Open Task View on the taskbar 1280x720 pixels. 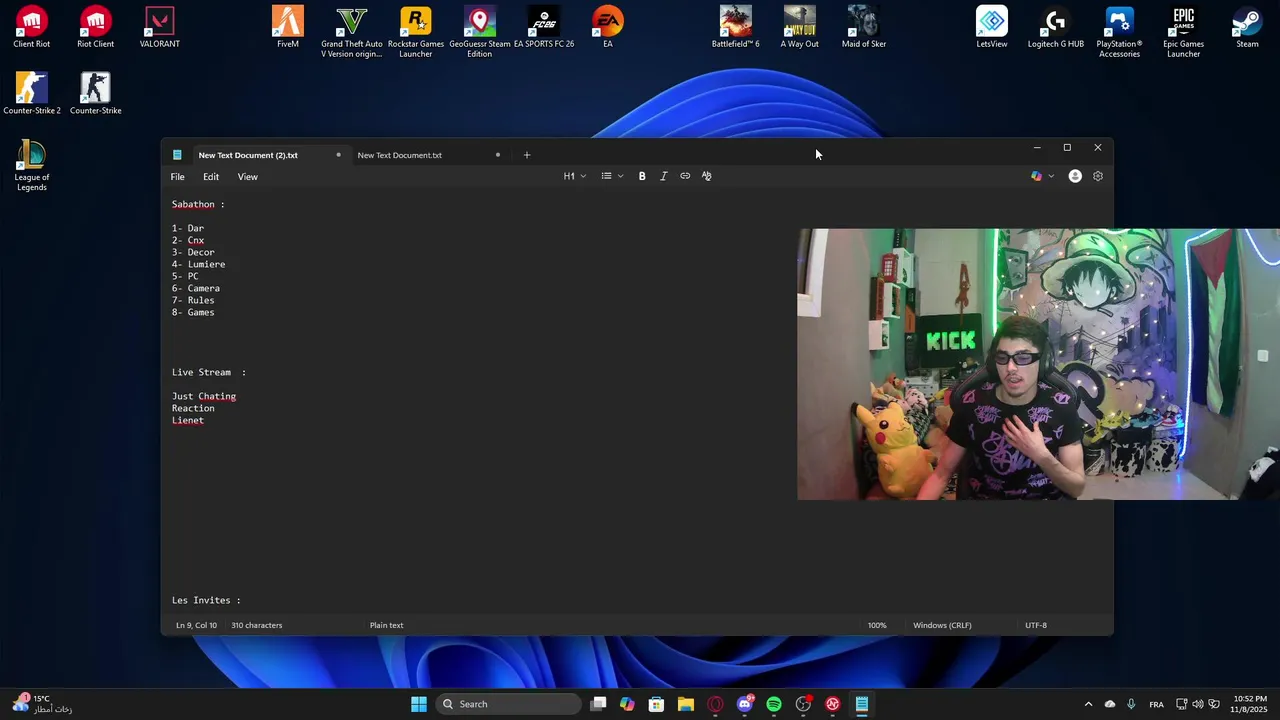coord(598,704)
